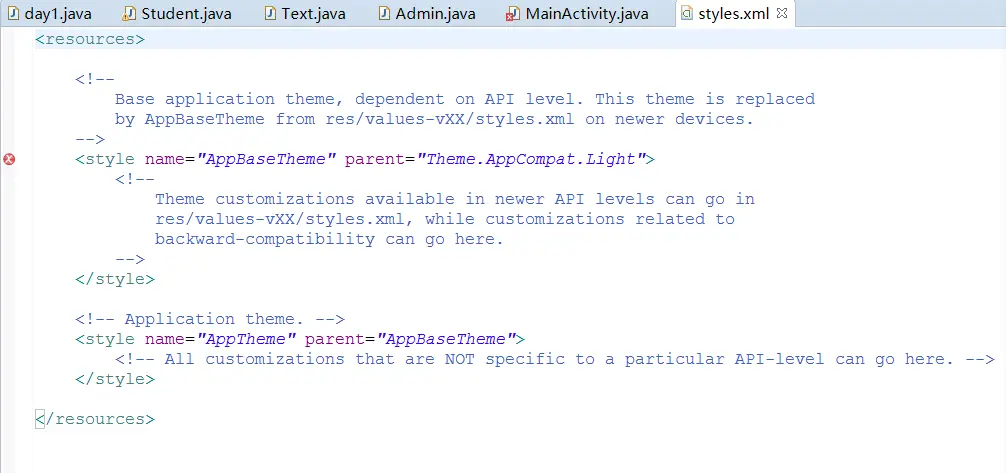Click the 'Base application theme' comment line
The width and height of the screenshot is (1006, 473).
tap(465, 99)
